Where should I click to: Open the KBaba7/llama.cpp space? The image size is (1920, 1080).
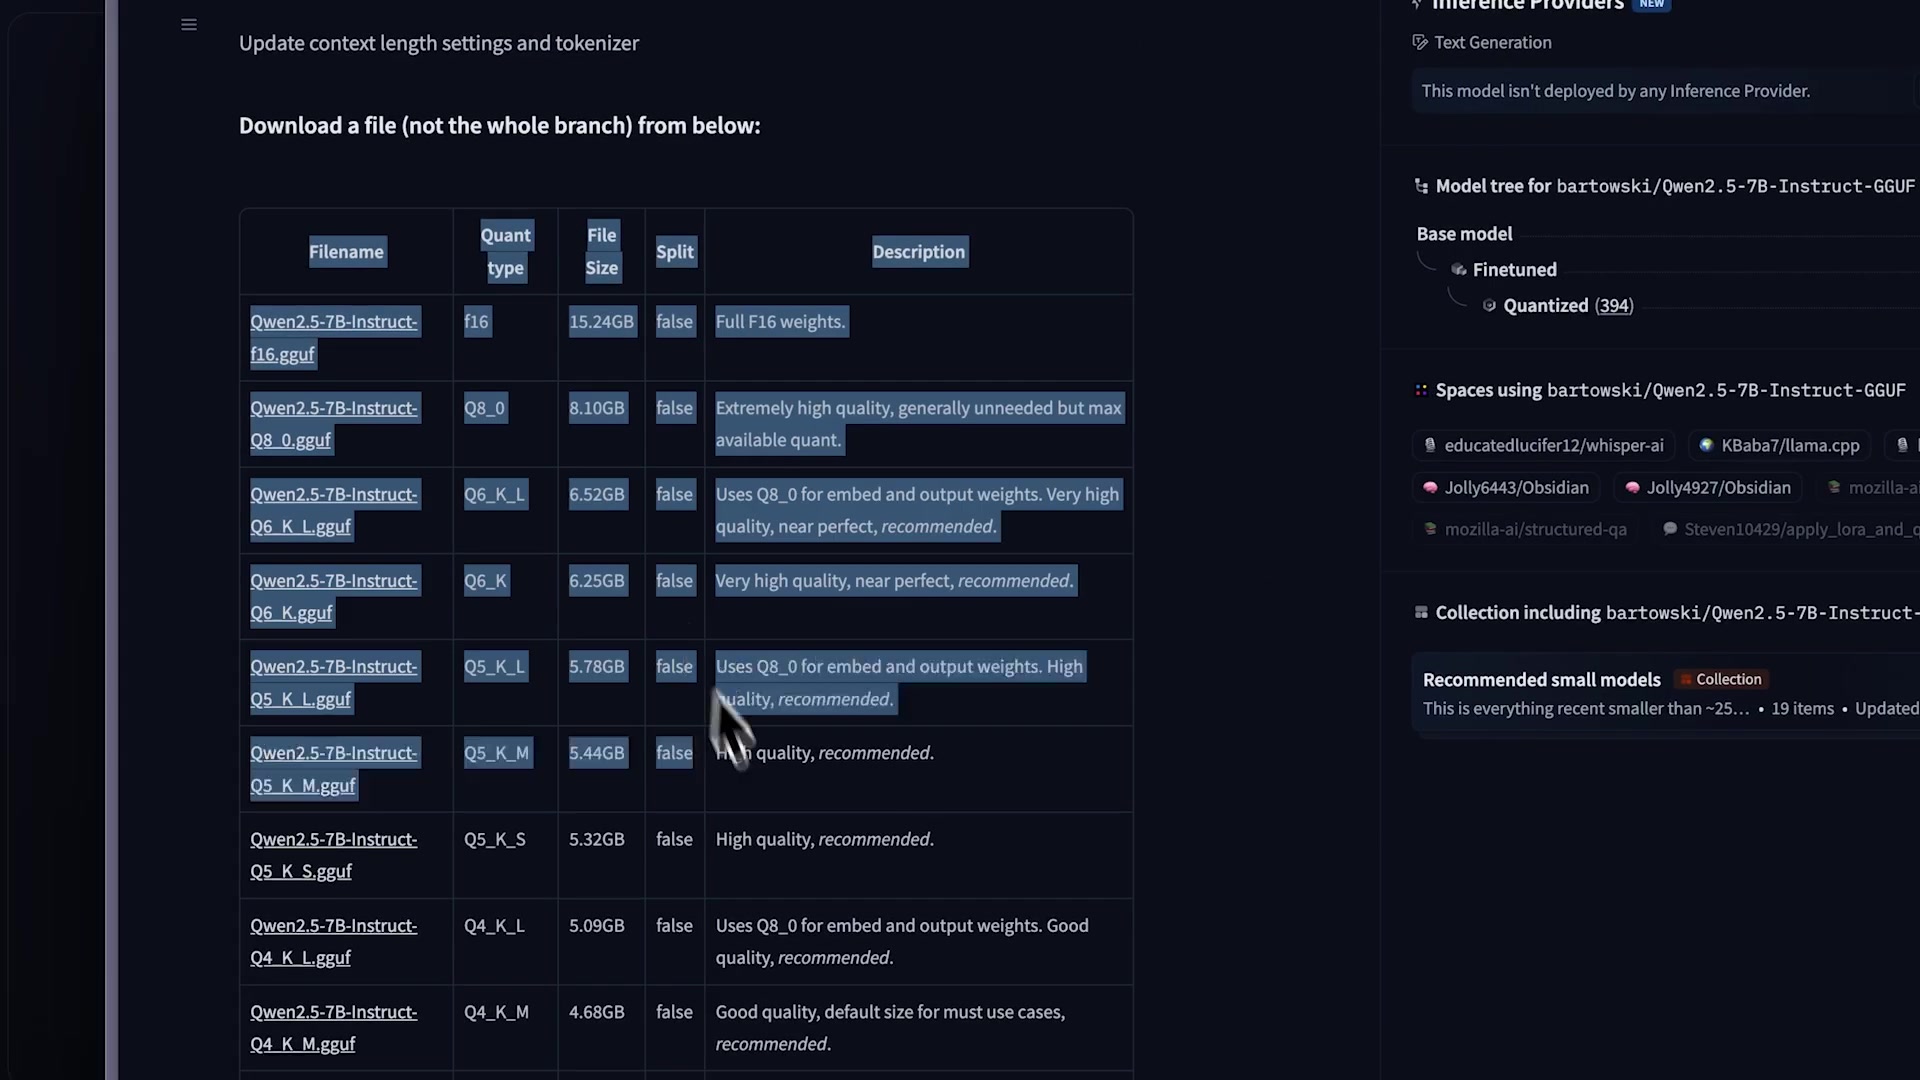tap(1780, 446)
